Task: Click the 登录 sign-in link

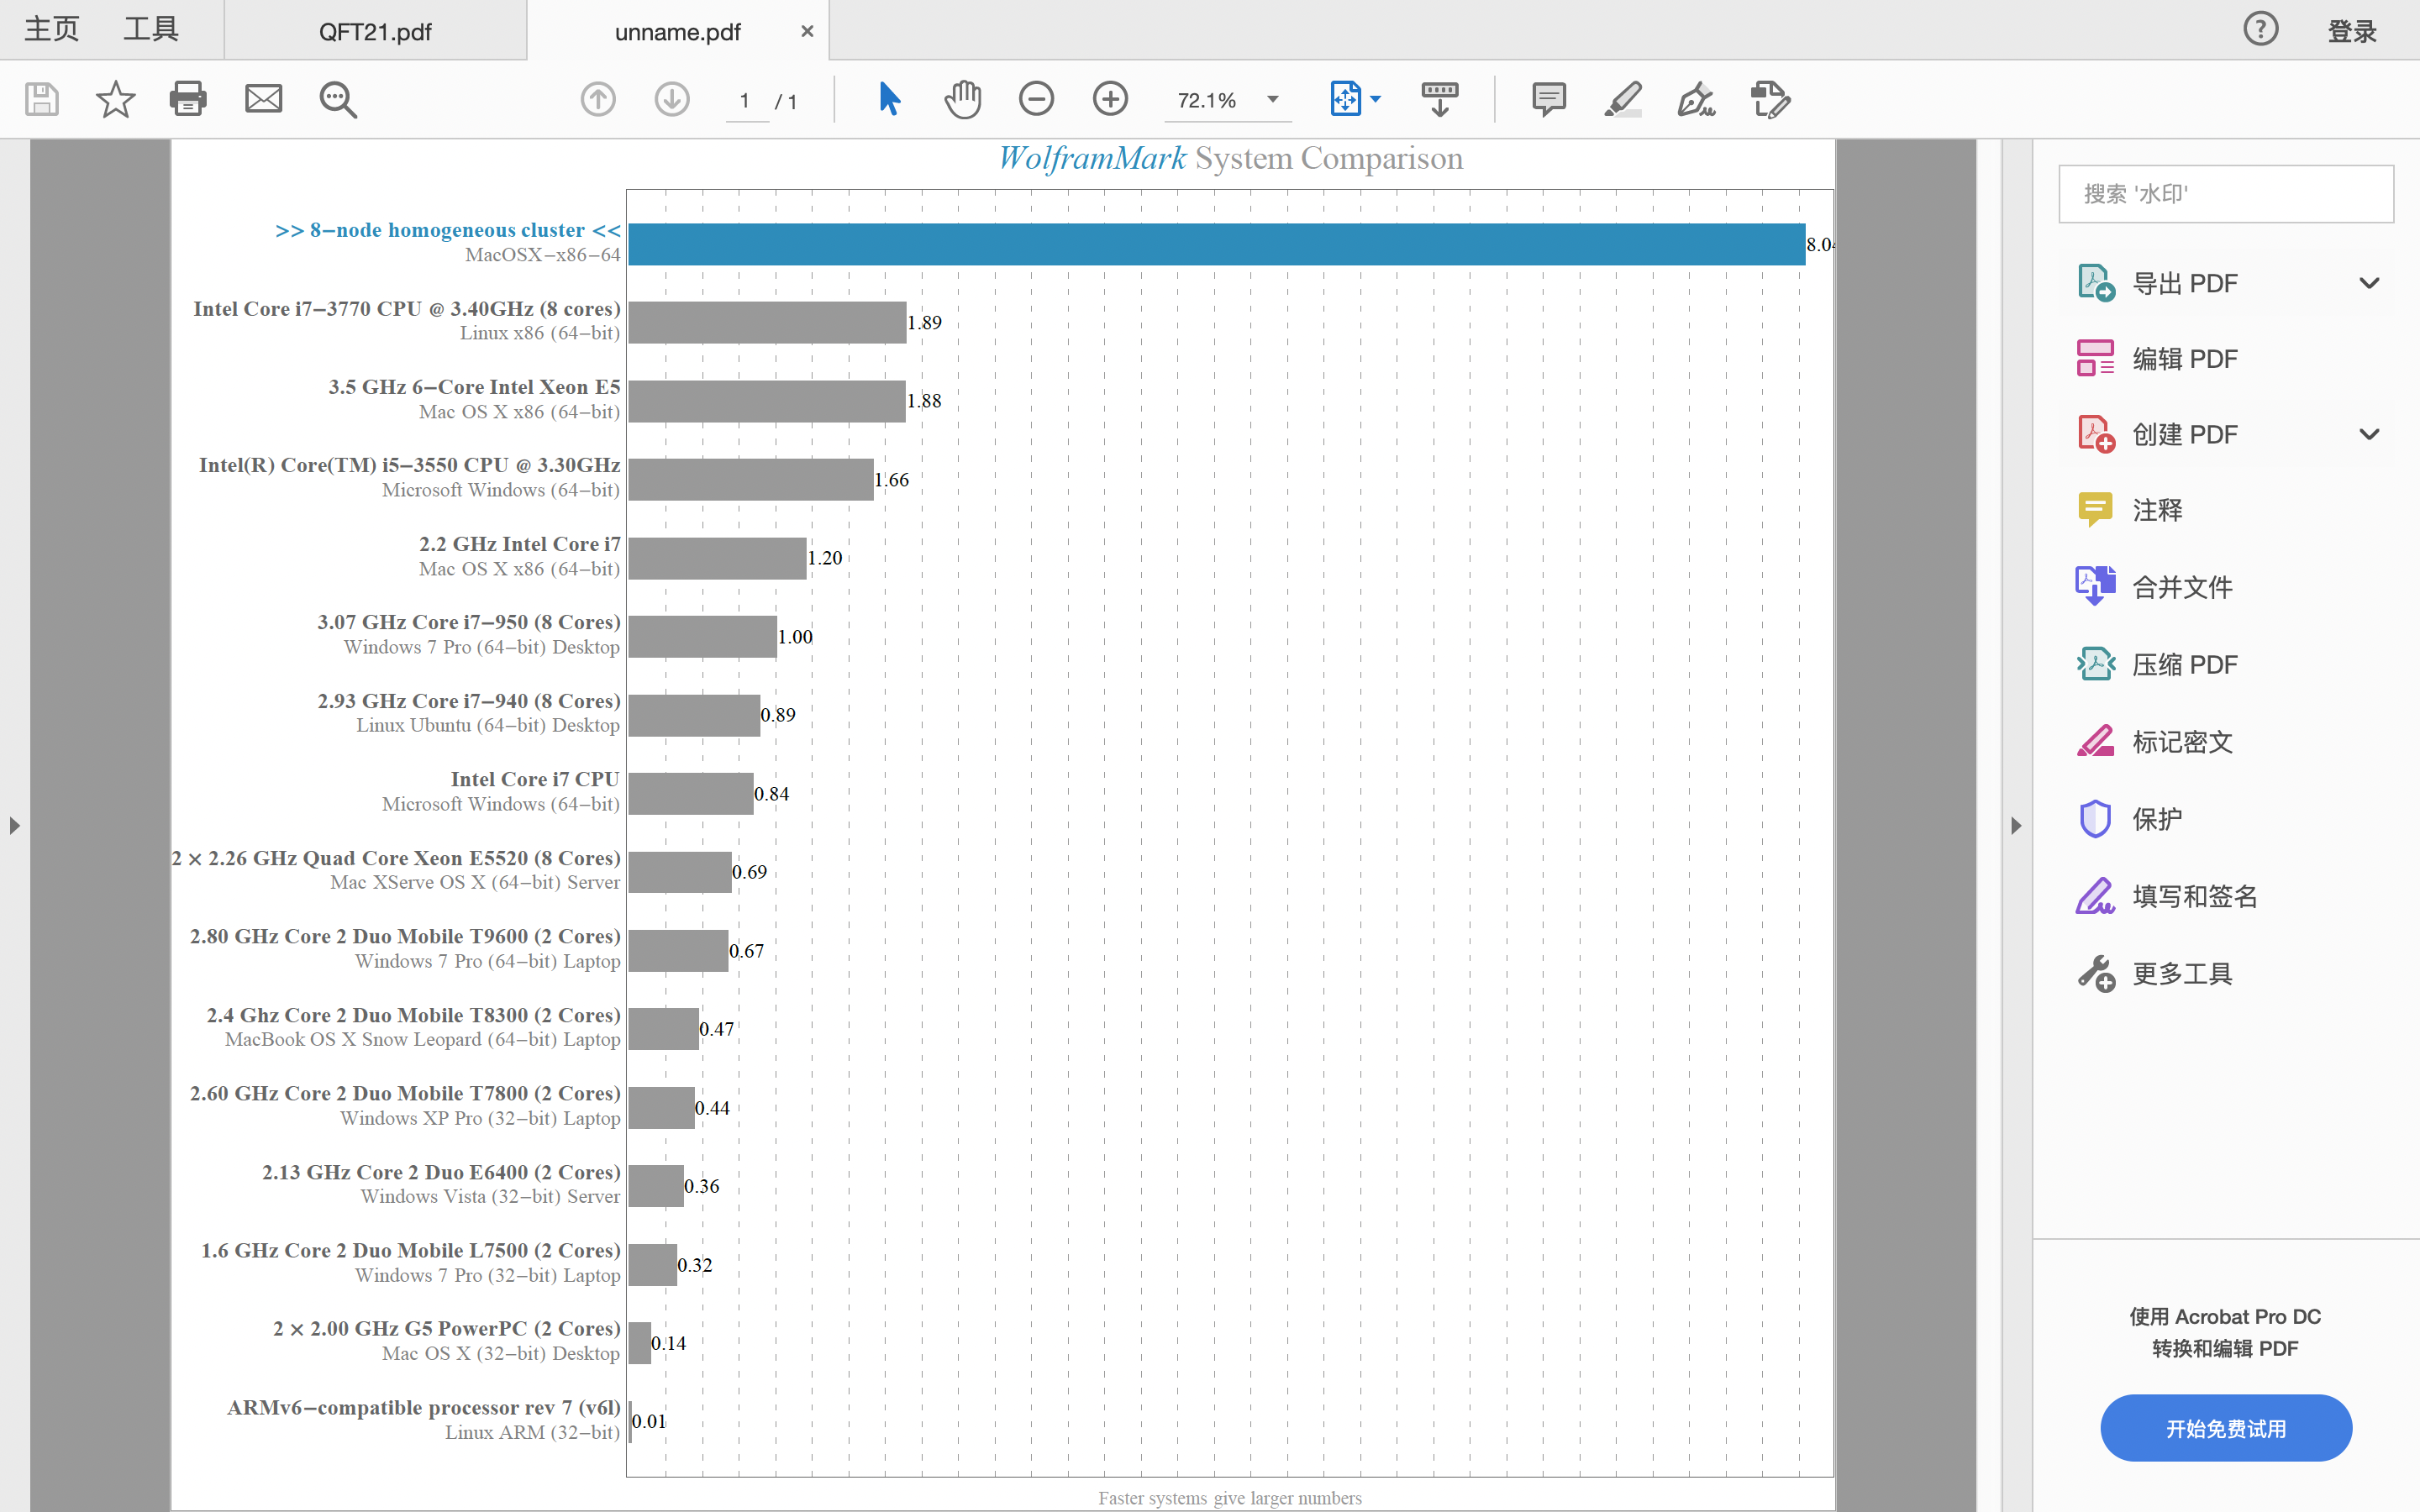Action: coord(2352,31)
